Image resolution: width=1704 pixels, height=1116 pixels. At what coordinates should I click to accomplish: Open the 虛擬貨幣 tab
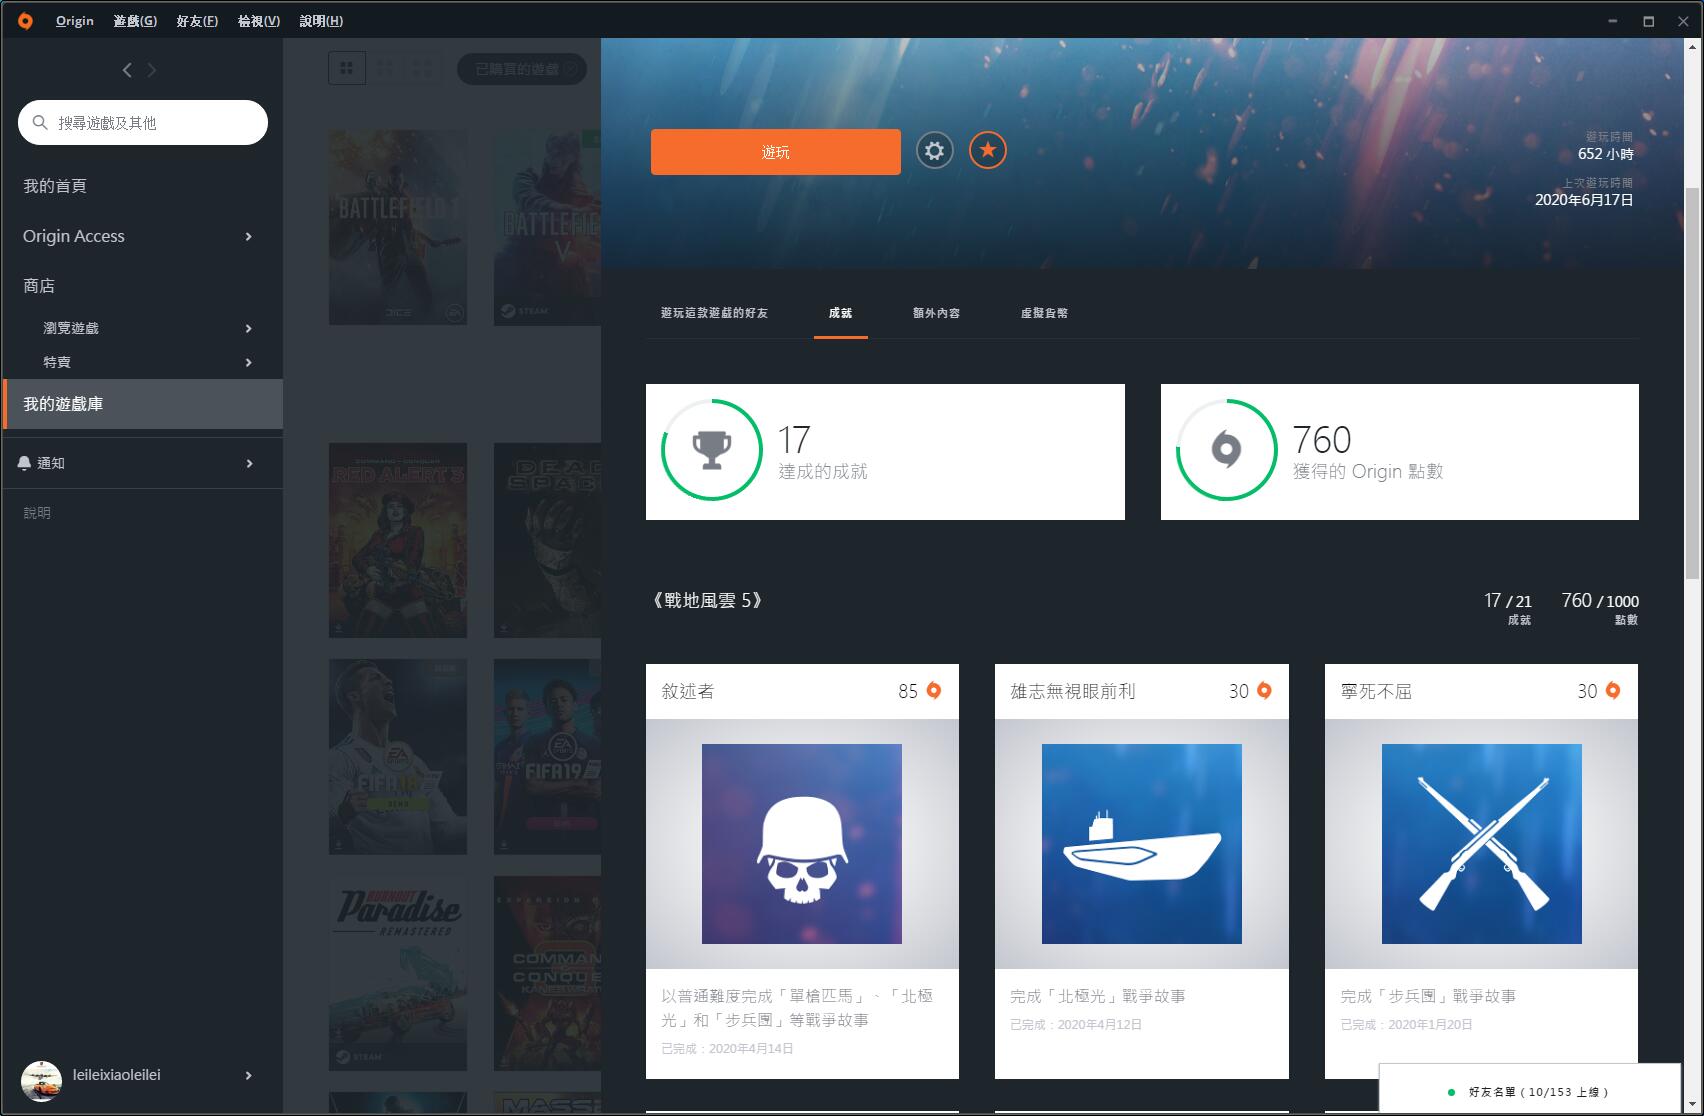click(x=1044, y=313)
